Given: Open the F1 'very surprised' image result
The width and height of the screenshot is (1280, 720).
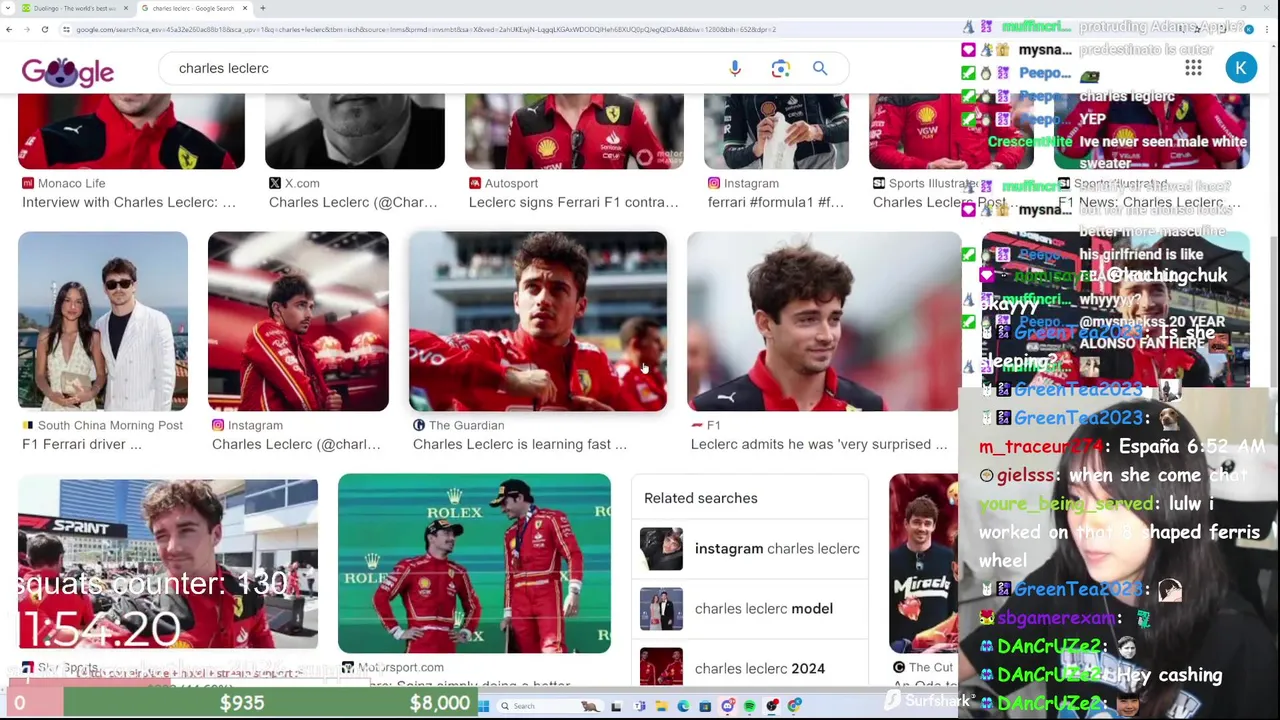Looking at the screenshot, I should click(823, 321).
